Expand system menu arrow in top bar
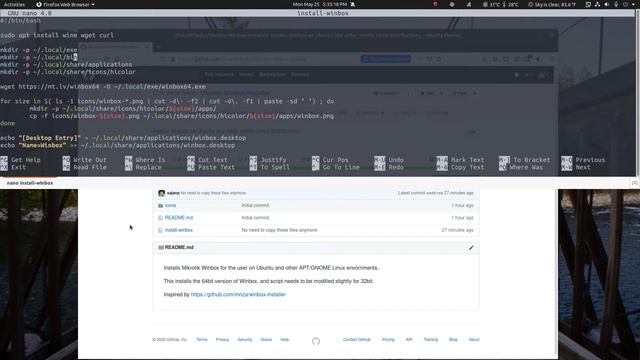 pyautogui.click(x=633, y=4)
